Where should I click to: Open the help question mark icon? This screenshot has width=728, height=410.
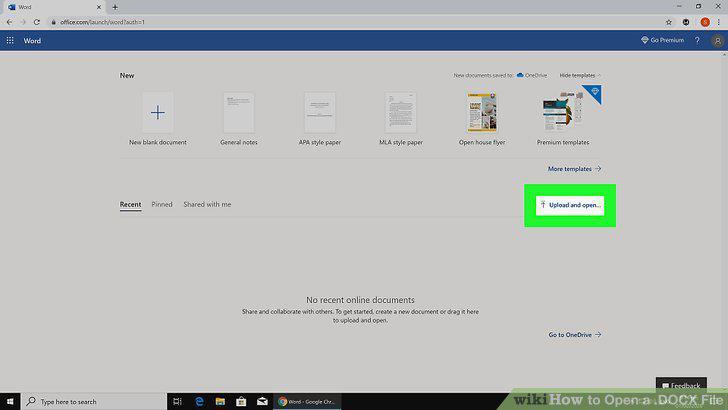click(697, 40)
